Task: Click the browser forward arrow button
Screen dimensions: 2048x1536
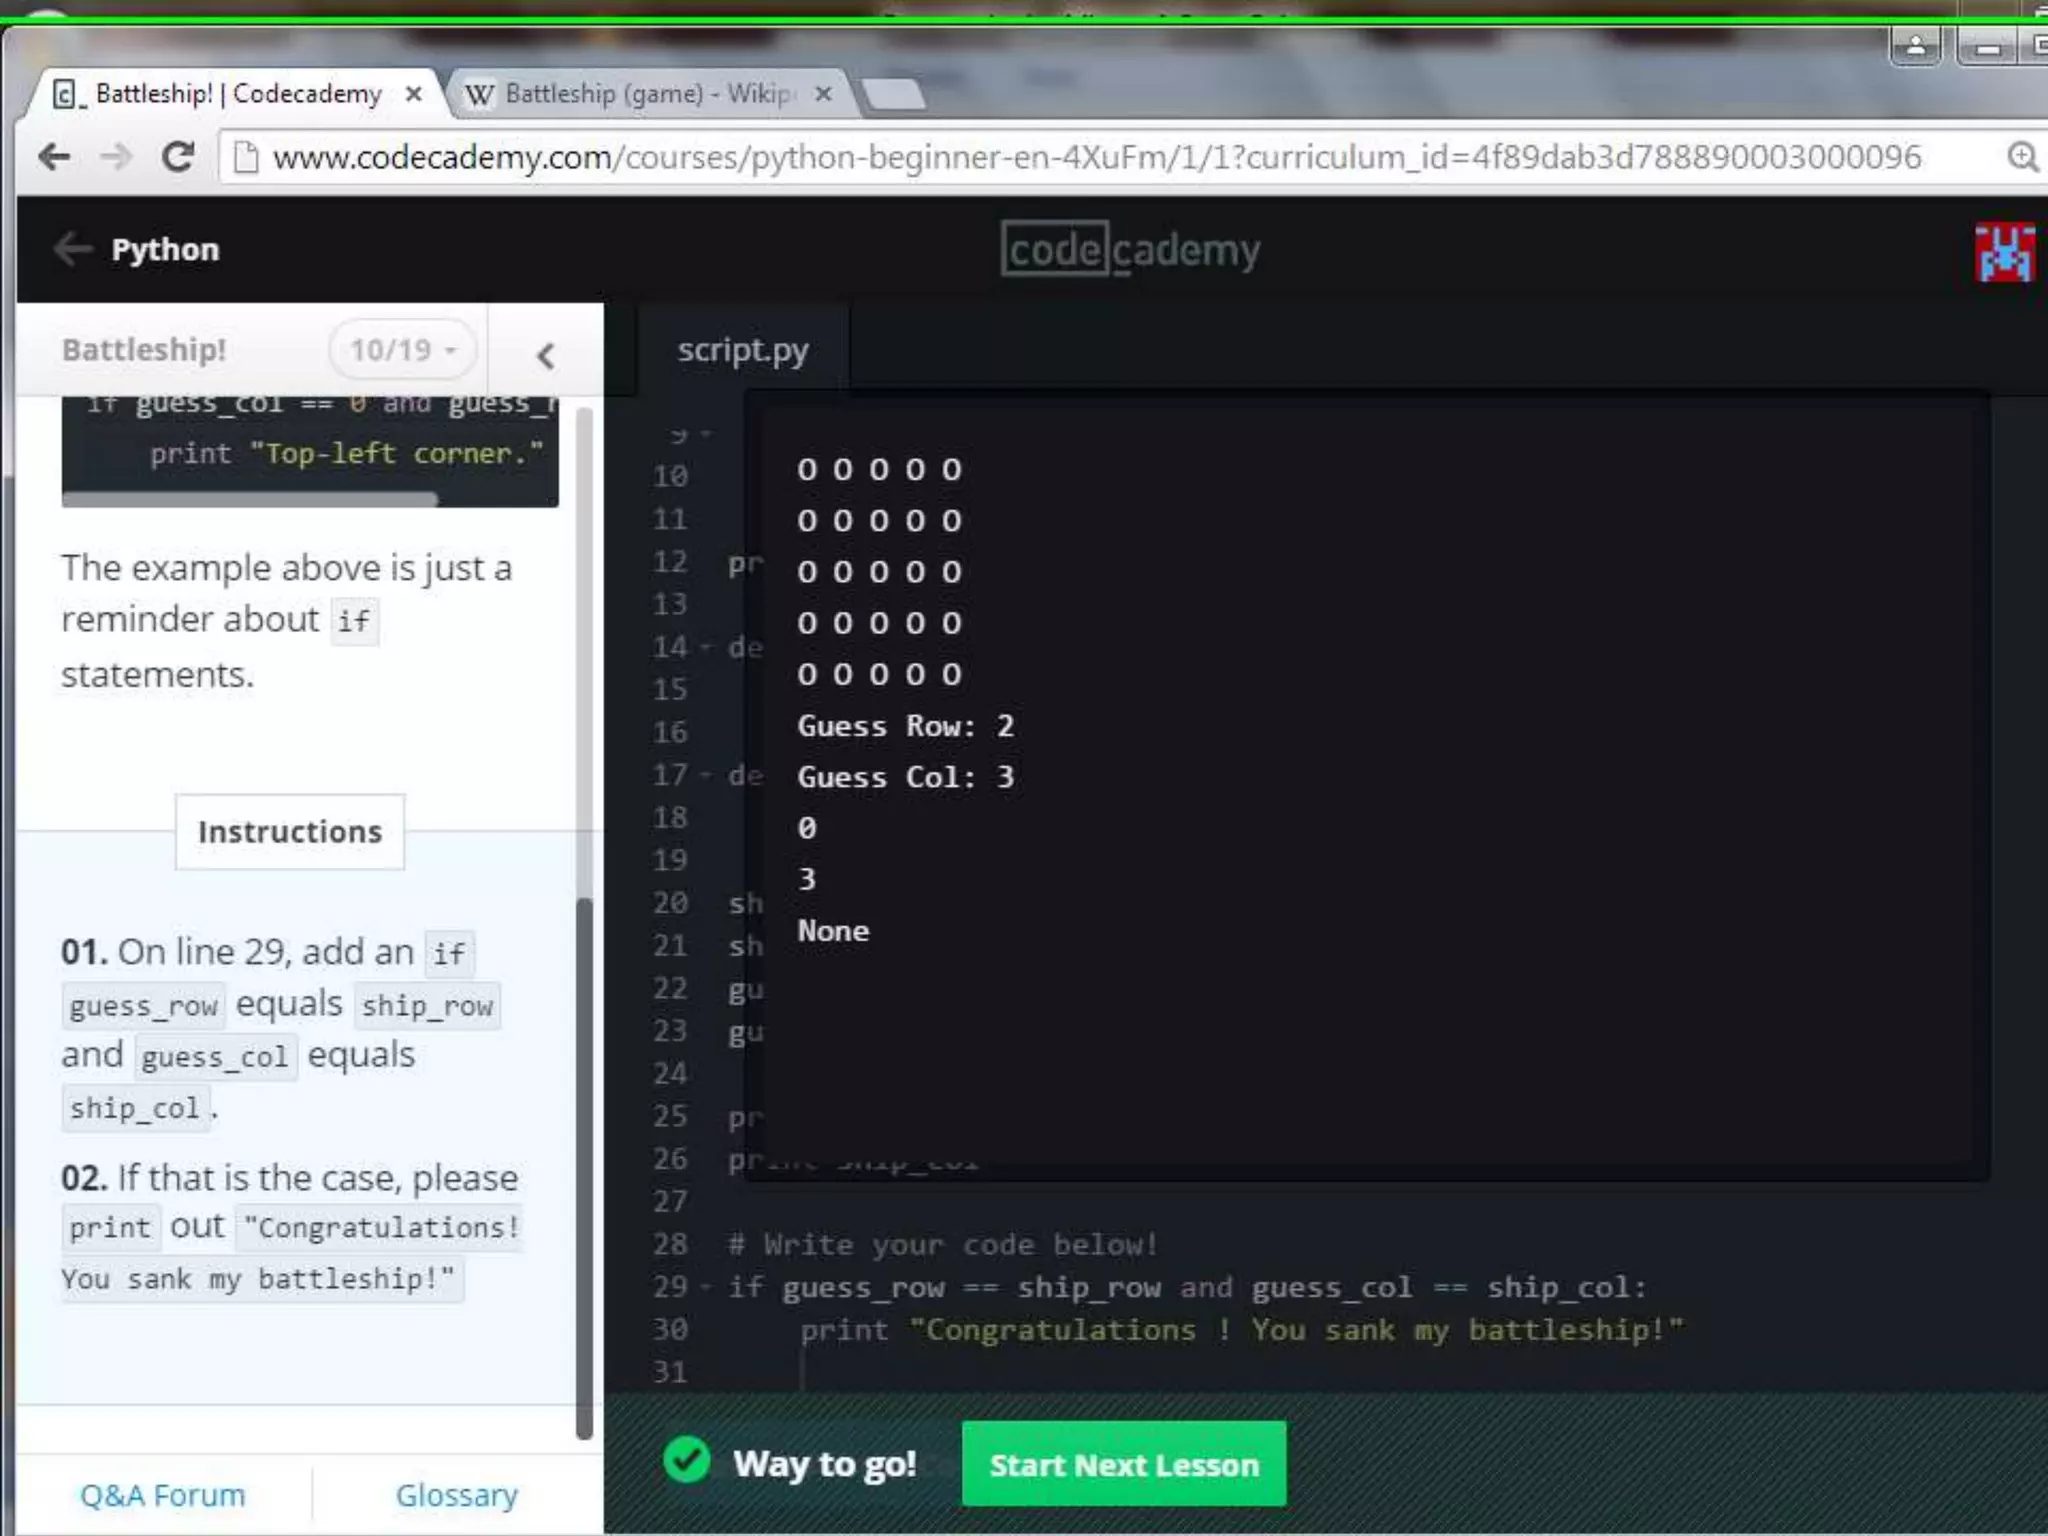Action: coord(117,157)
